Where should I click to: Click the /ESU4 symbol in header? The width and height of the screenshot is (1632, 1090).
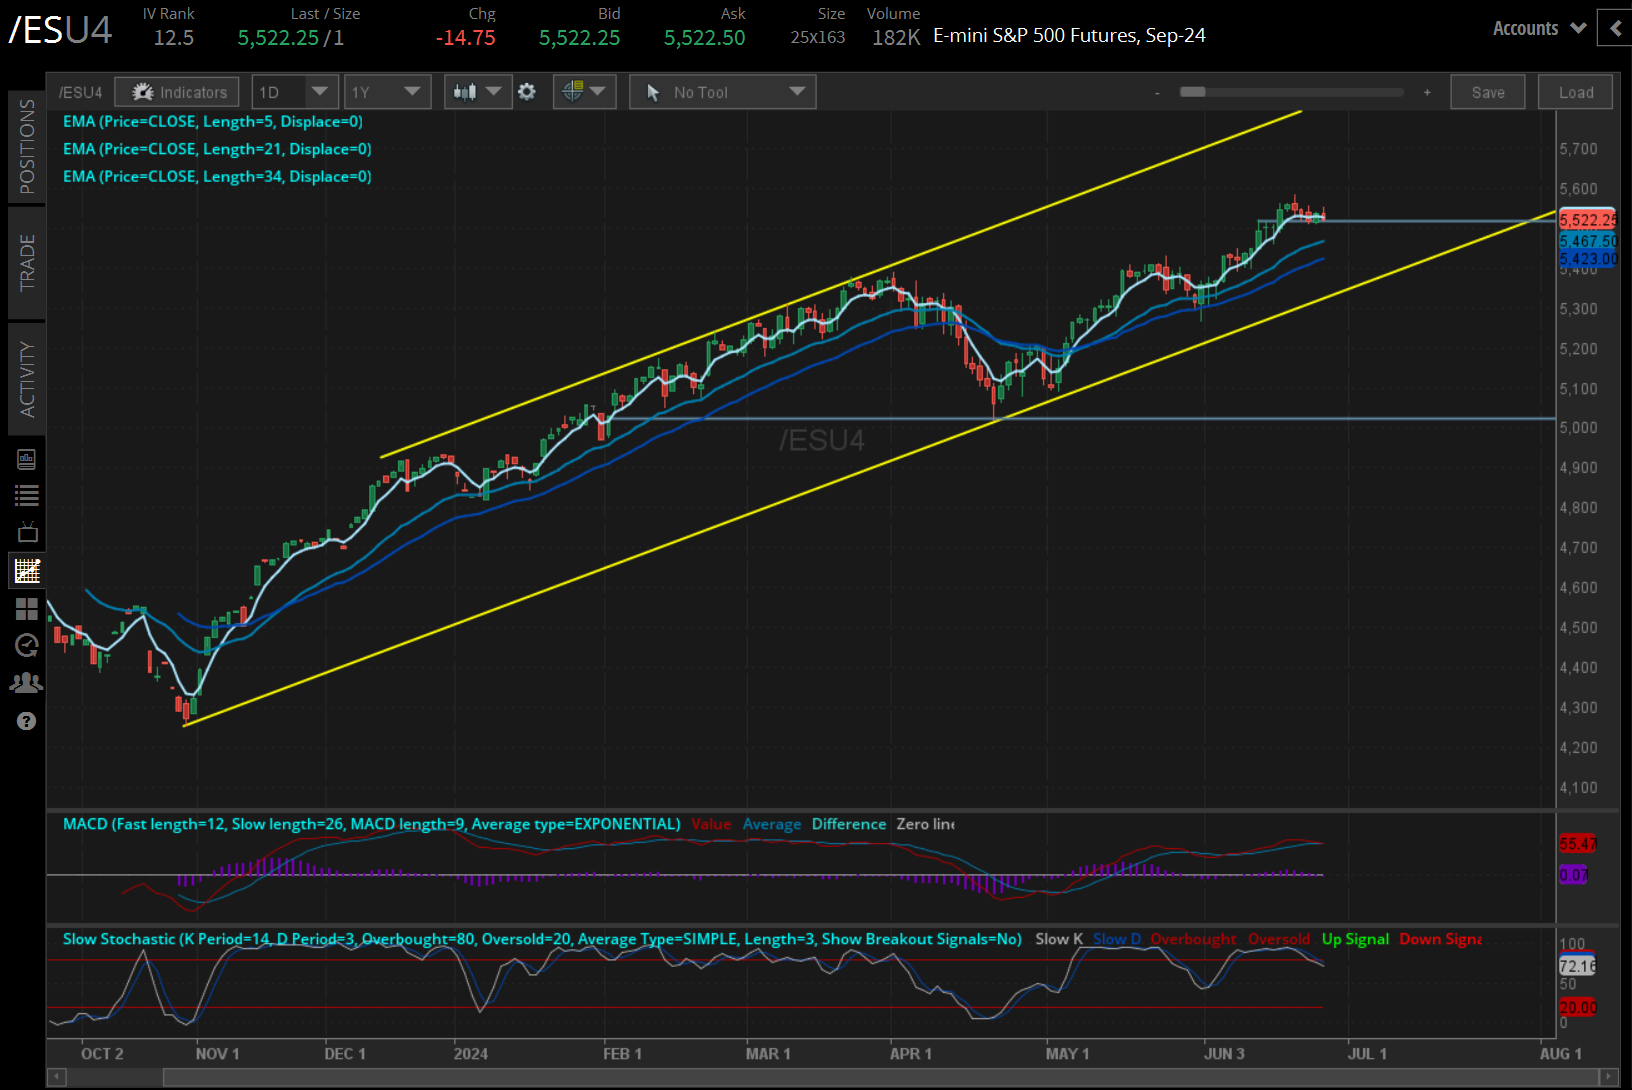[x=60, y=30]
